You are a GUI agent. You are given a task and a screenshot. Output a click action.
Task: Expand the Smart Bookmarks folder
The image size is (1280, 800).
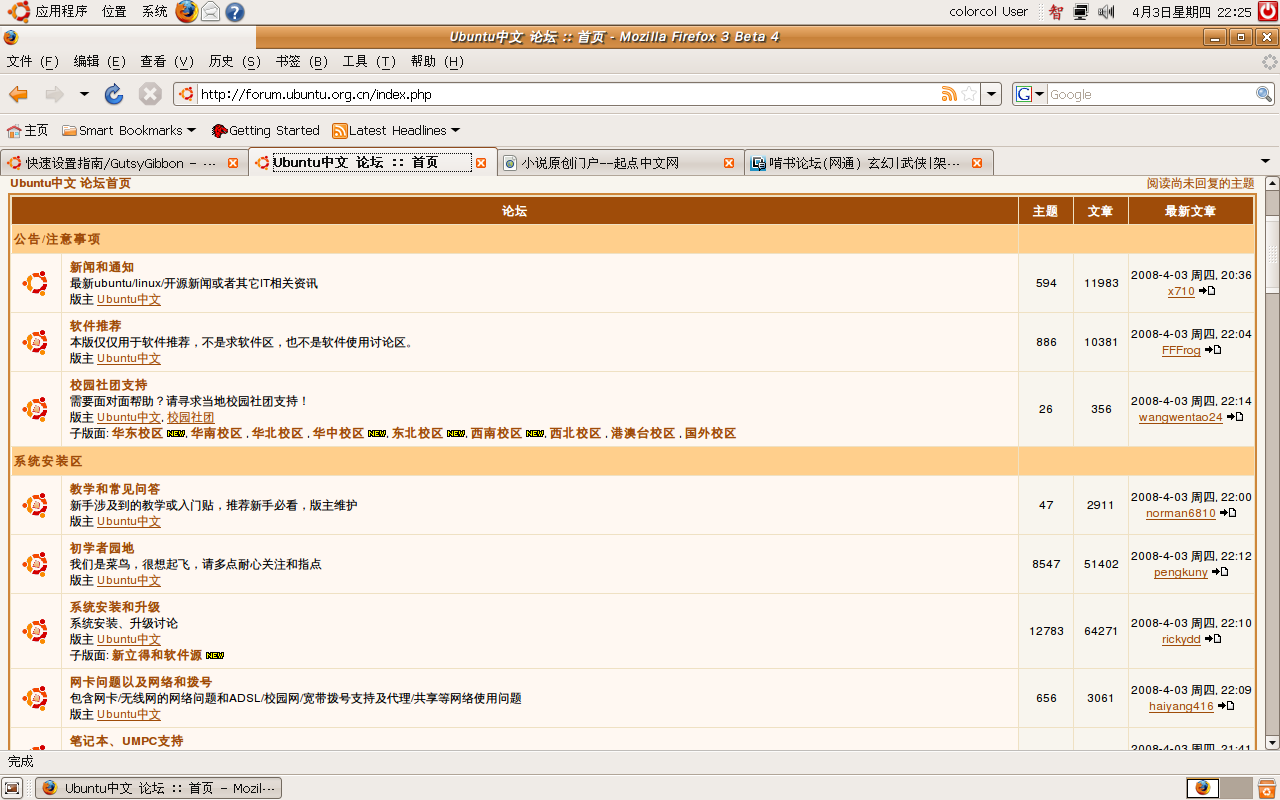click(x=128, y=130)
